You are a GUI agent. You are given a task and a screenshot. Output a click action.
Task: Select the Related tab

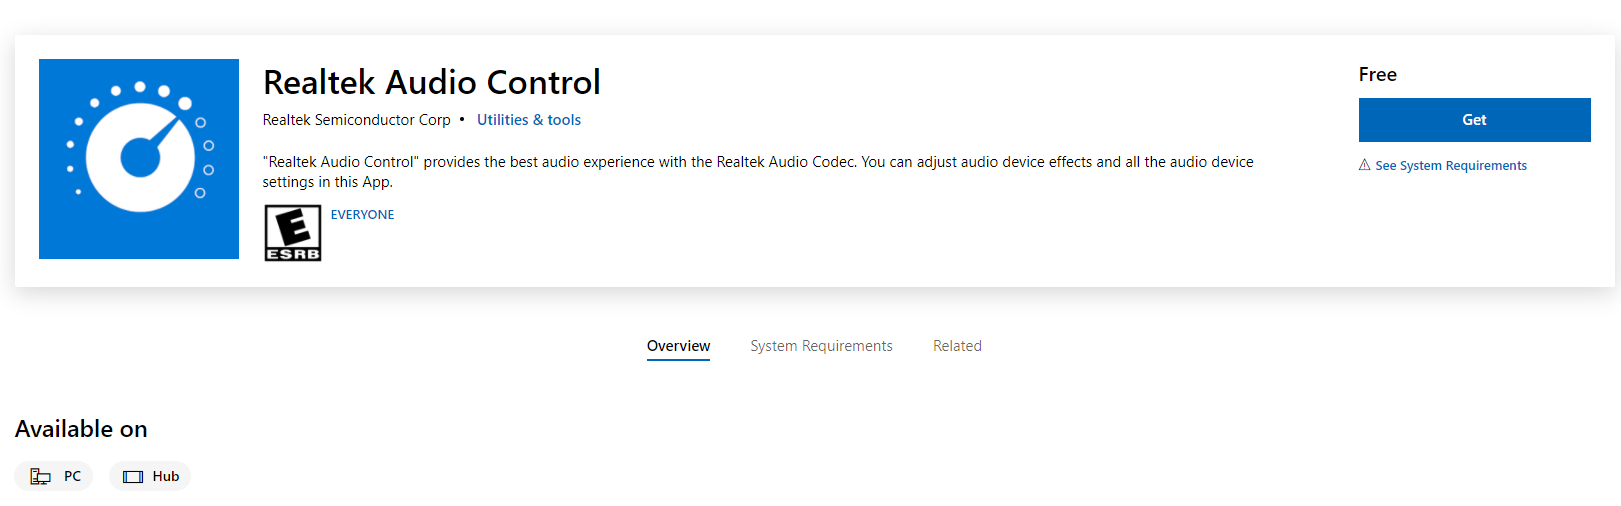click(957, 346)
